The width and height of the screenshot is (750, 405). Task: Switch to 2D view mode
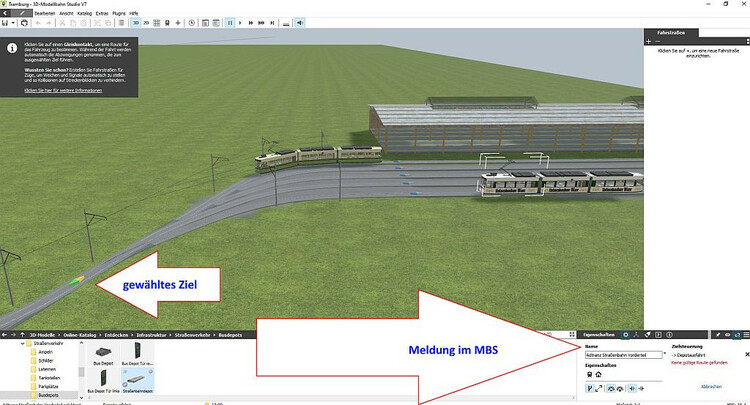click(146, 23)
